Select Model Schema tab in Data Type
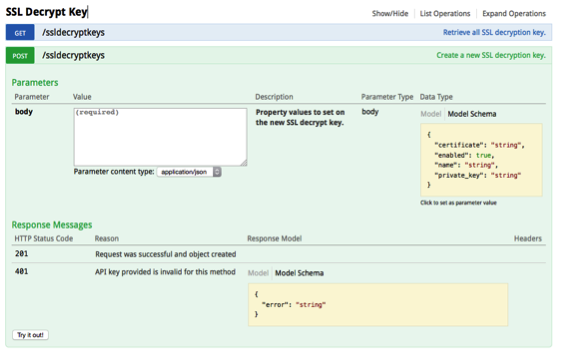 coord(471,114)
